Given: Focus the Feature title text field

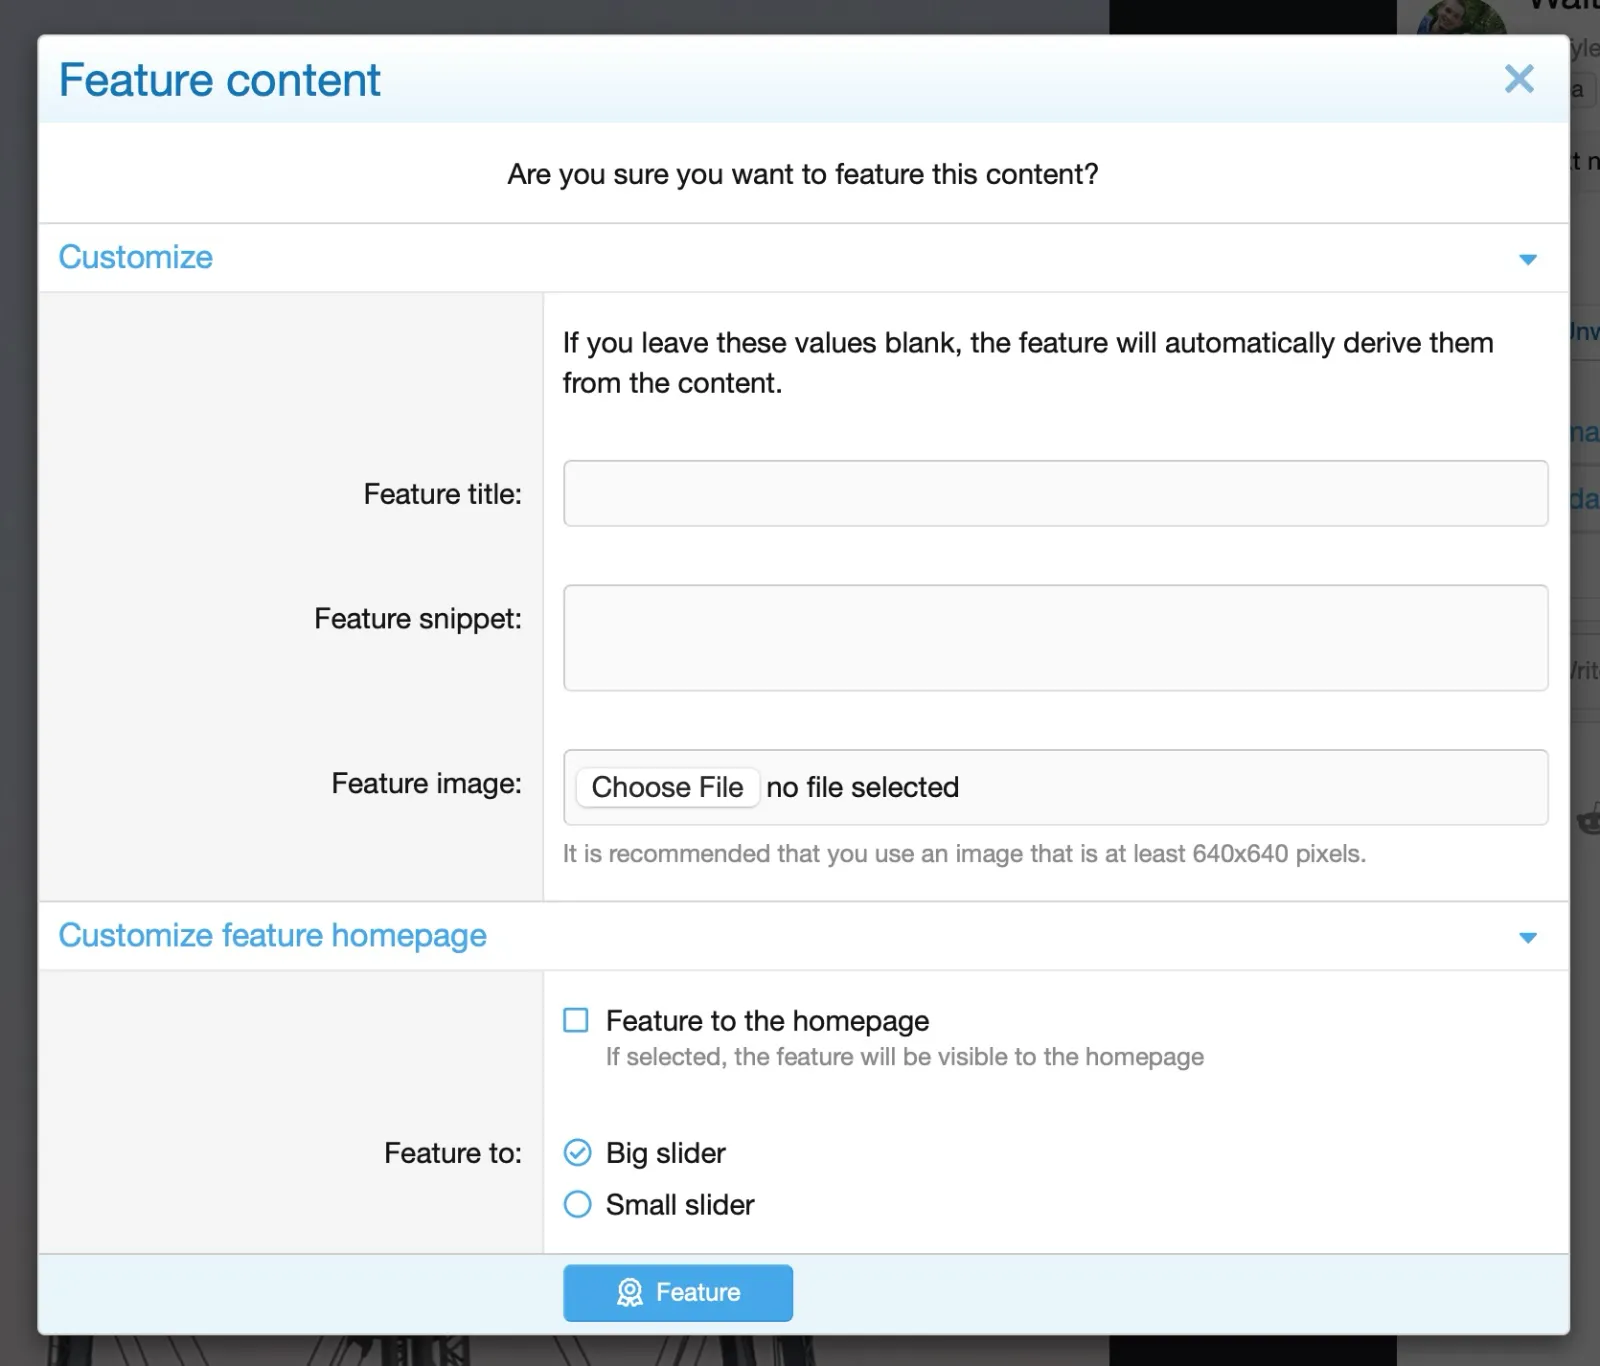Looking at the screenshot, I should pyautogui.click(x=1055, y=493).
